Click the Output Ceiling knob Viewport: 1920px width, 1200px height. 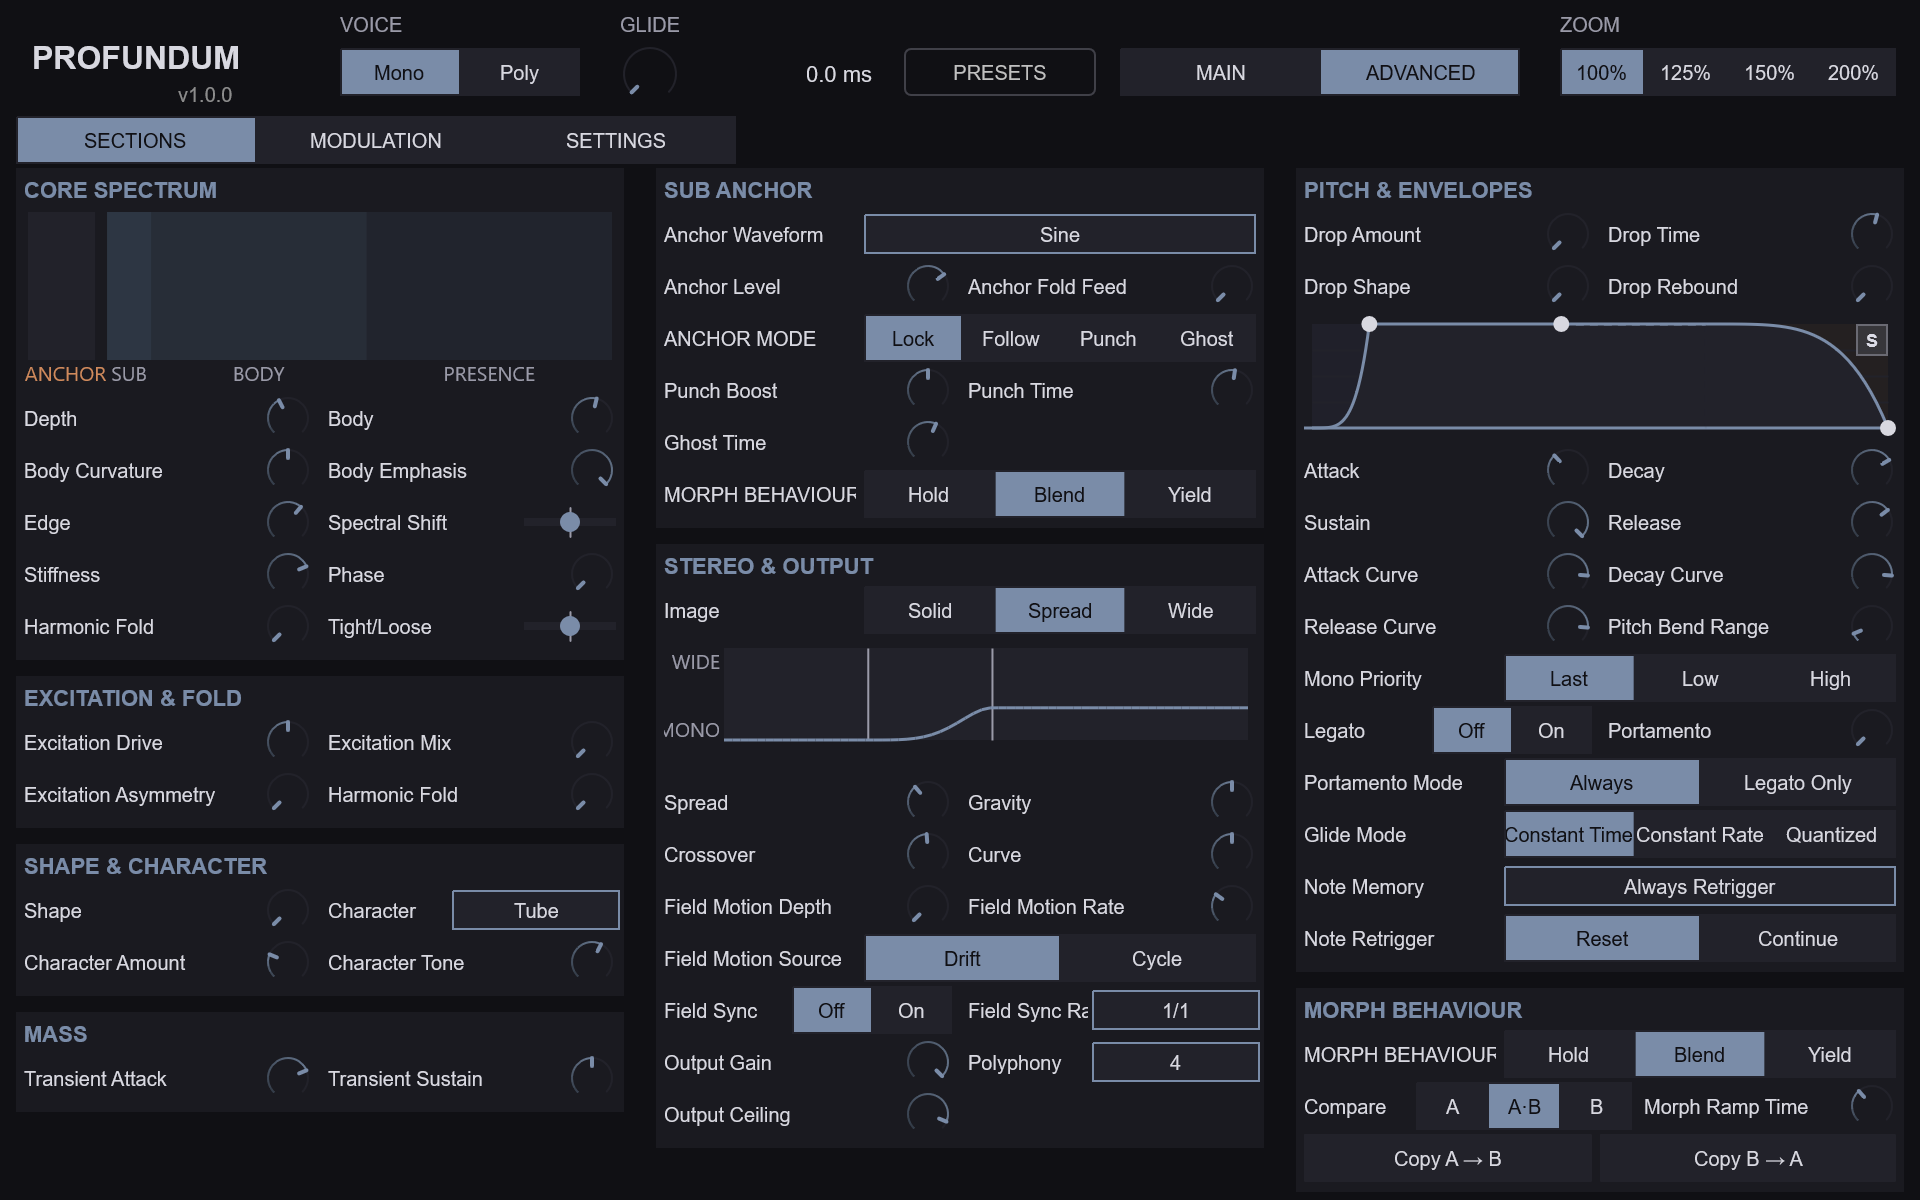pyautogui.click(x=927, y=1114)
